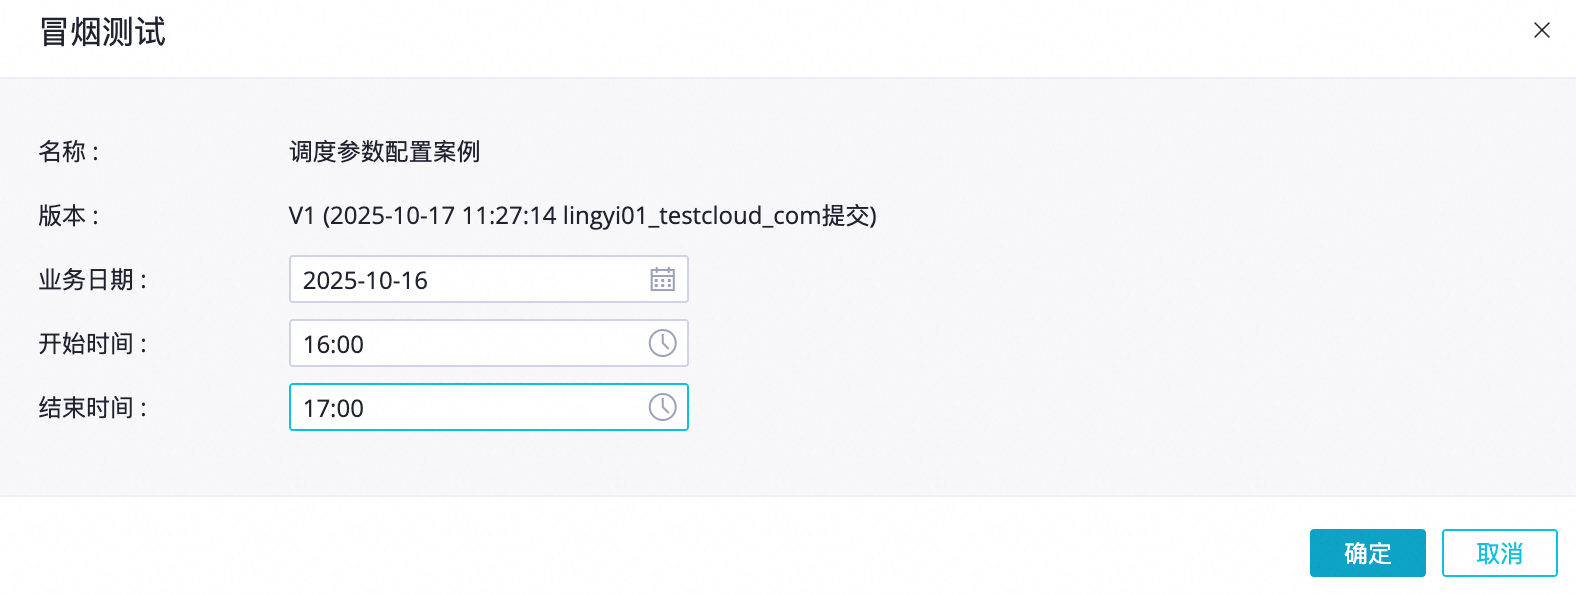This screenshot has height=594, width=1576.
Task: Close the 冒烟测试 dialog
Action: point(1541,30)
